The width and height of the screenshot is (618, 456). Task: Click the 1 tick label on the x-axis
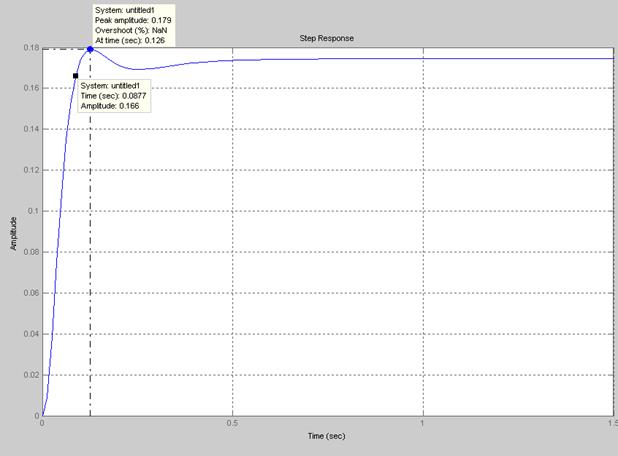click(x=422, y=423)
